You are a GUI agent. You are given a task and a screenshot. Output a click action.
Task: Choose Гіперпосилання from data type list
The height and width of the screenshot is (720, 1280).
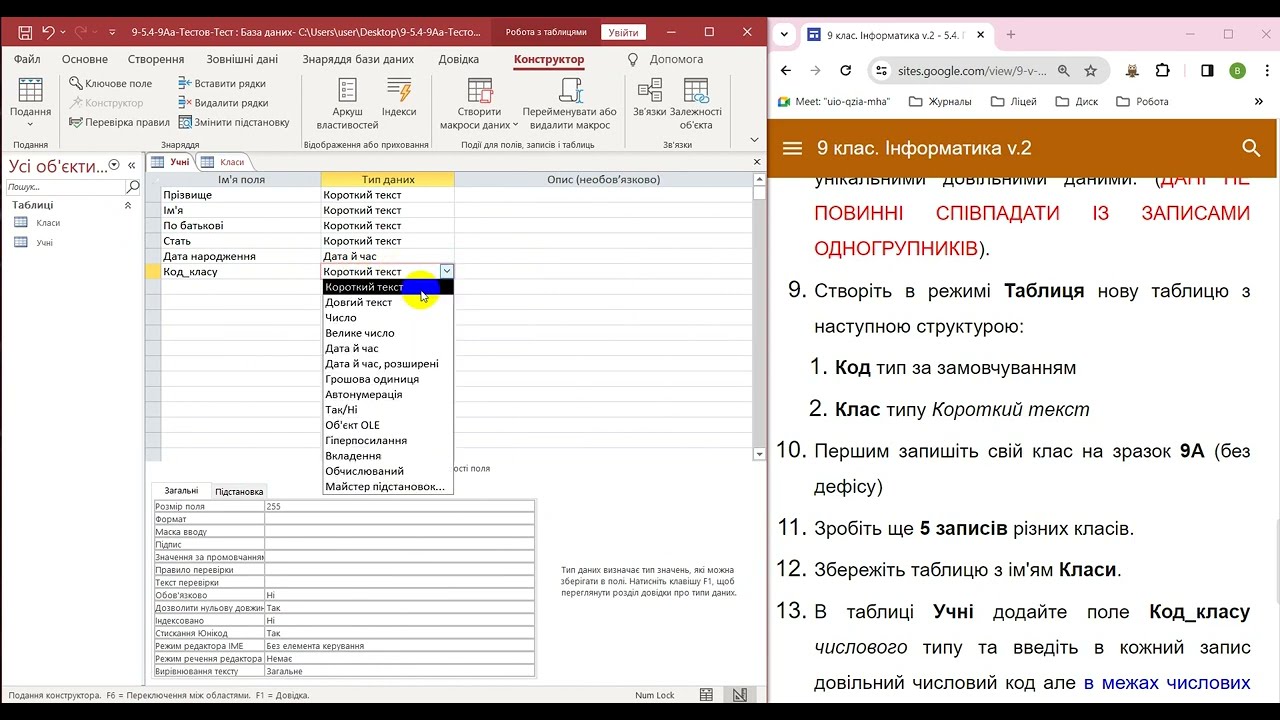click(x=388, y=440)
